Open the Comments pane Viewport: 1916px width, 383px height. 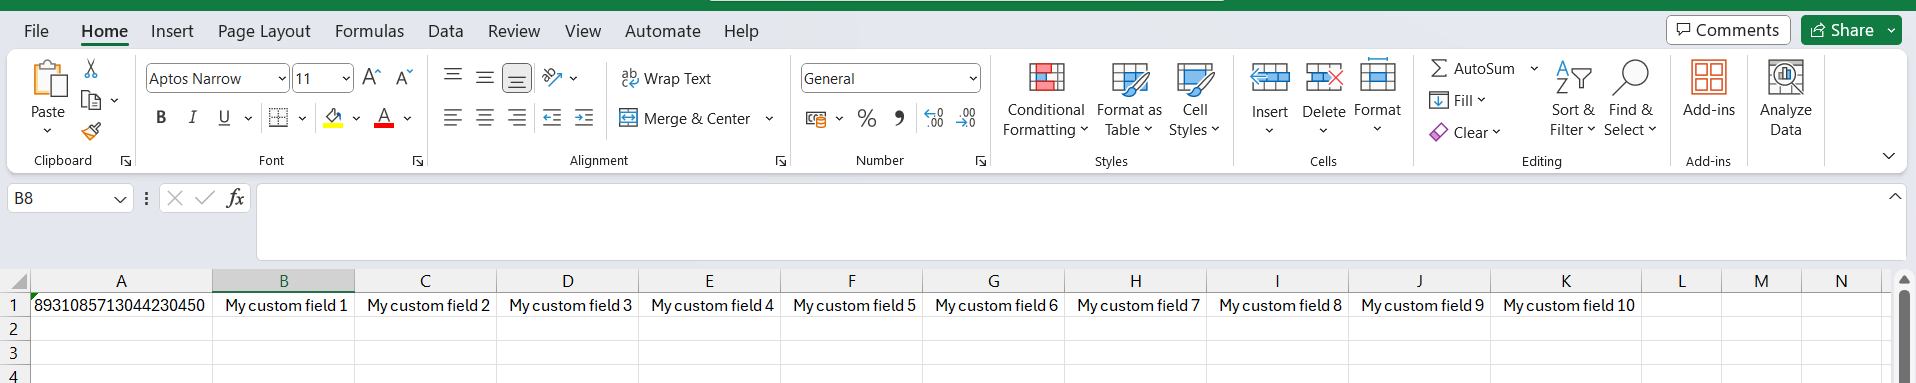pyautogui.click(x=1728, y=30)
